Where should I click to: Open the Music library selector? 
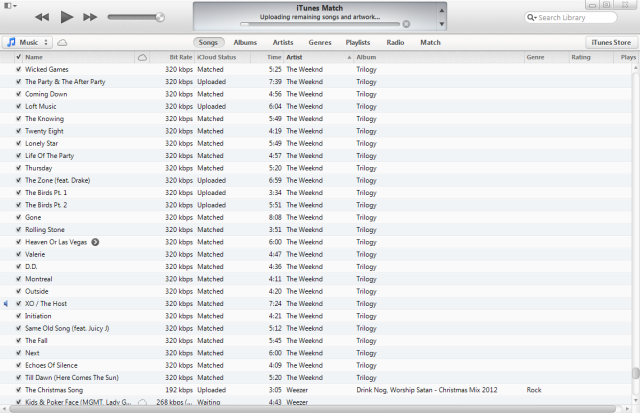point(27,42)
